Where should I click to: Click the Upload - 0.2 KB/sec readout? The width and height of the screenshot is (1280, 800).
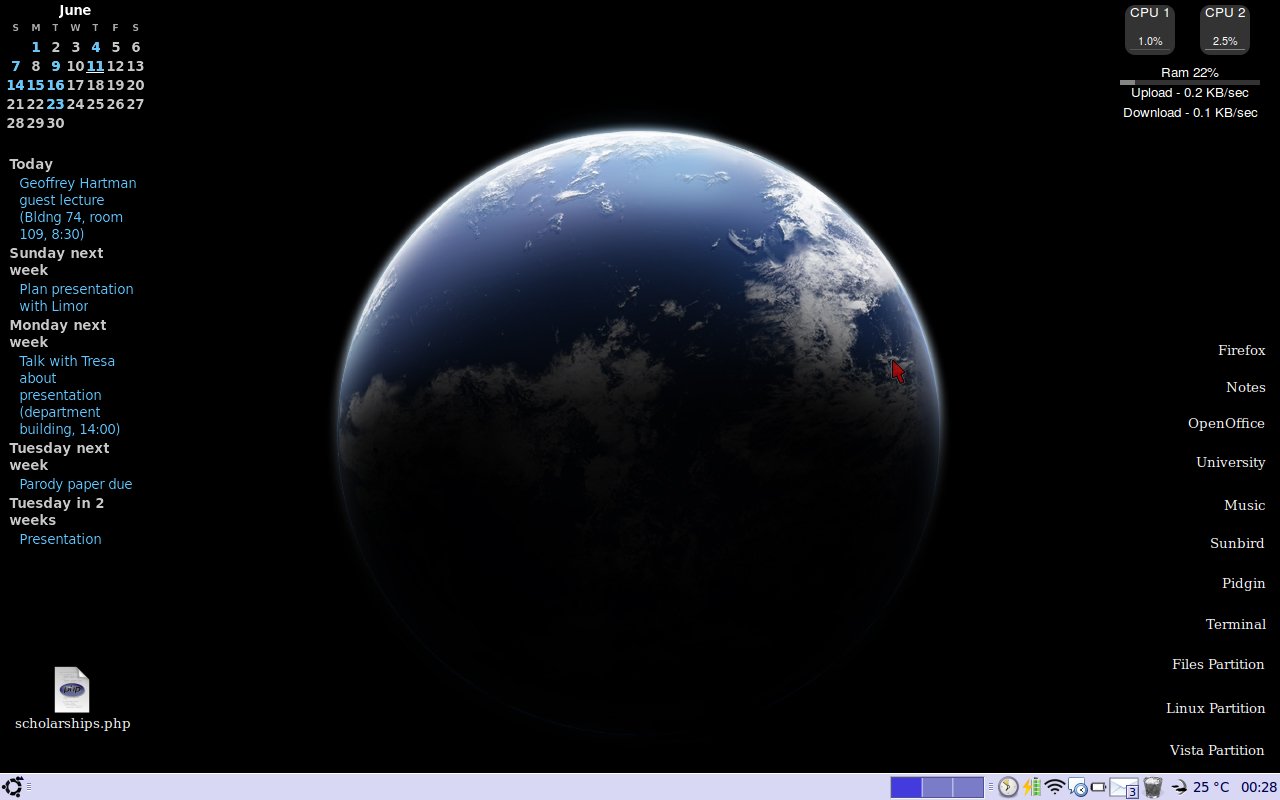point(1190,92)
